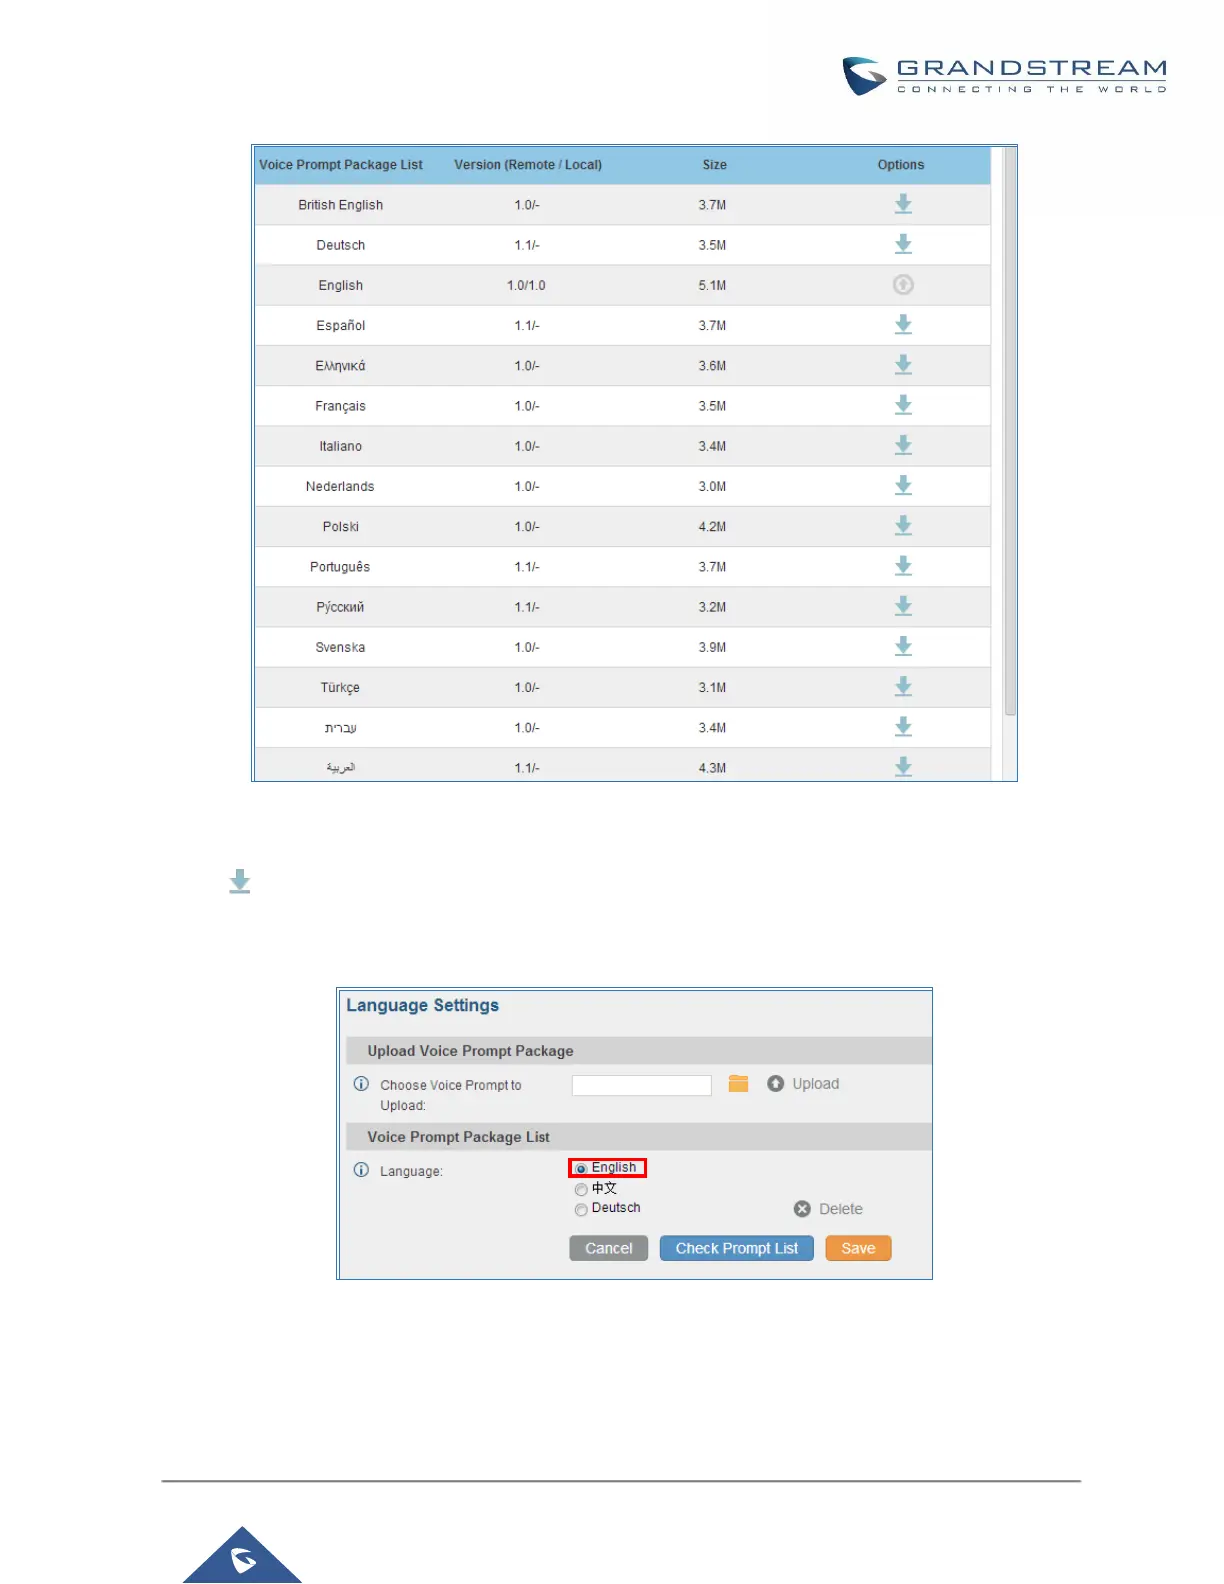Click the upgrade icon for English package
This screenshot has width=1224, height=1584.
[x=903, y=285]
